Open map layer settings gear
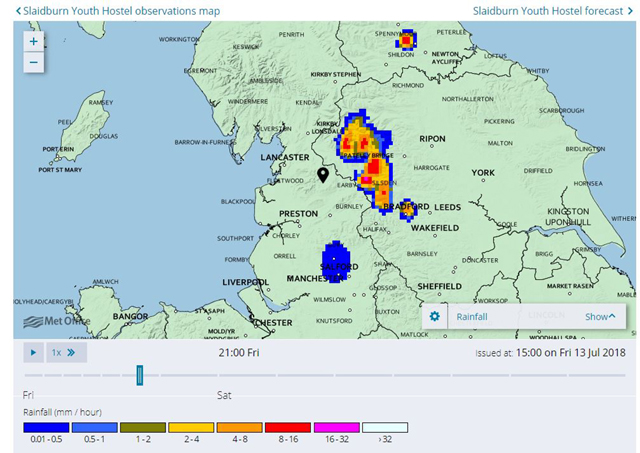 (434, 316)
